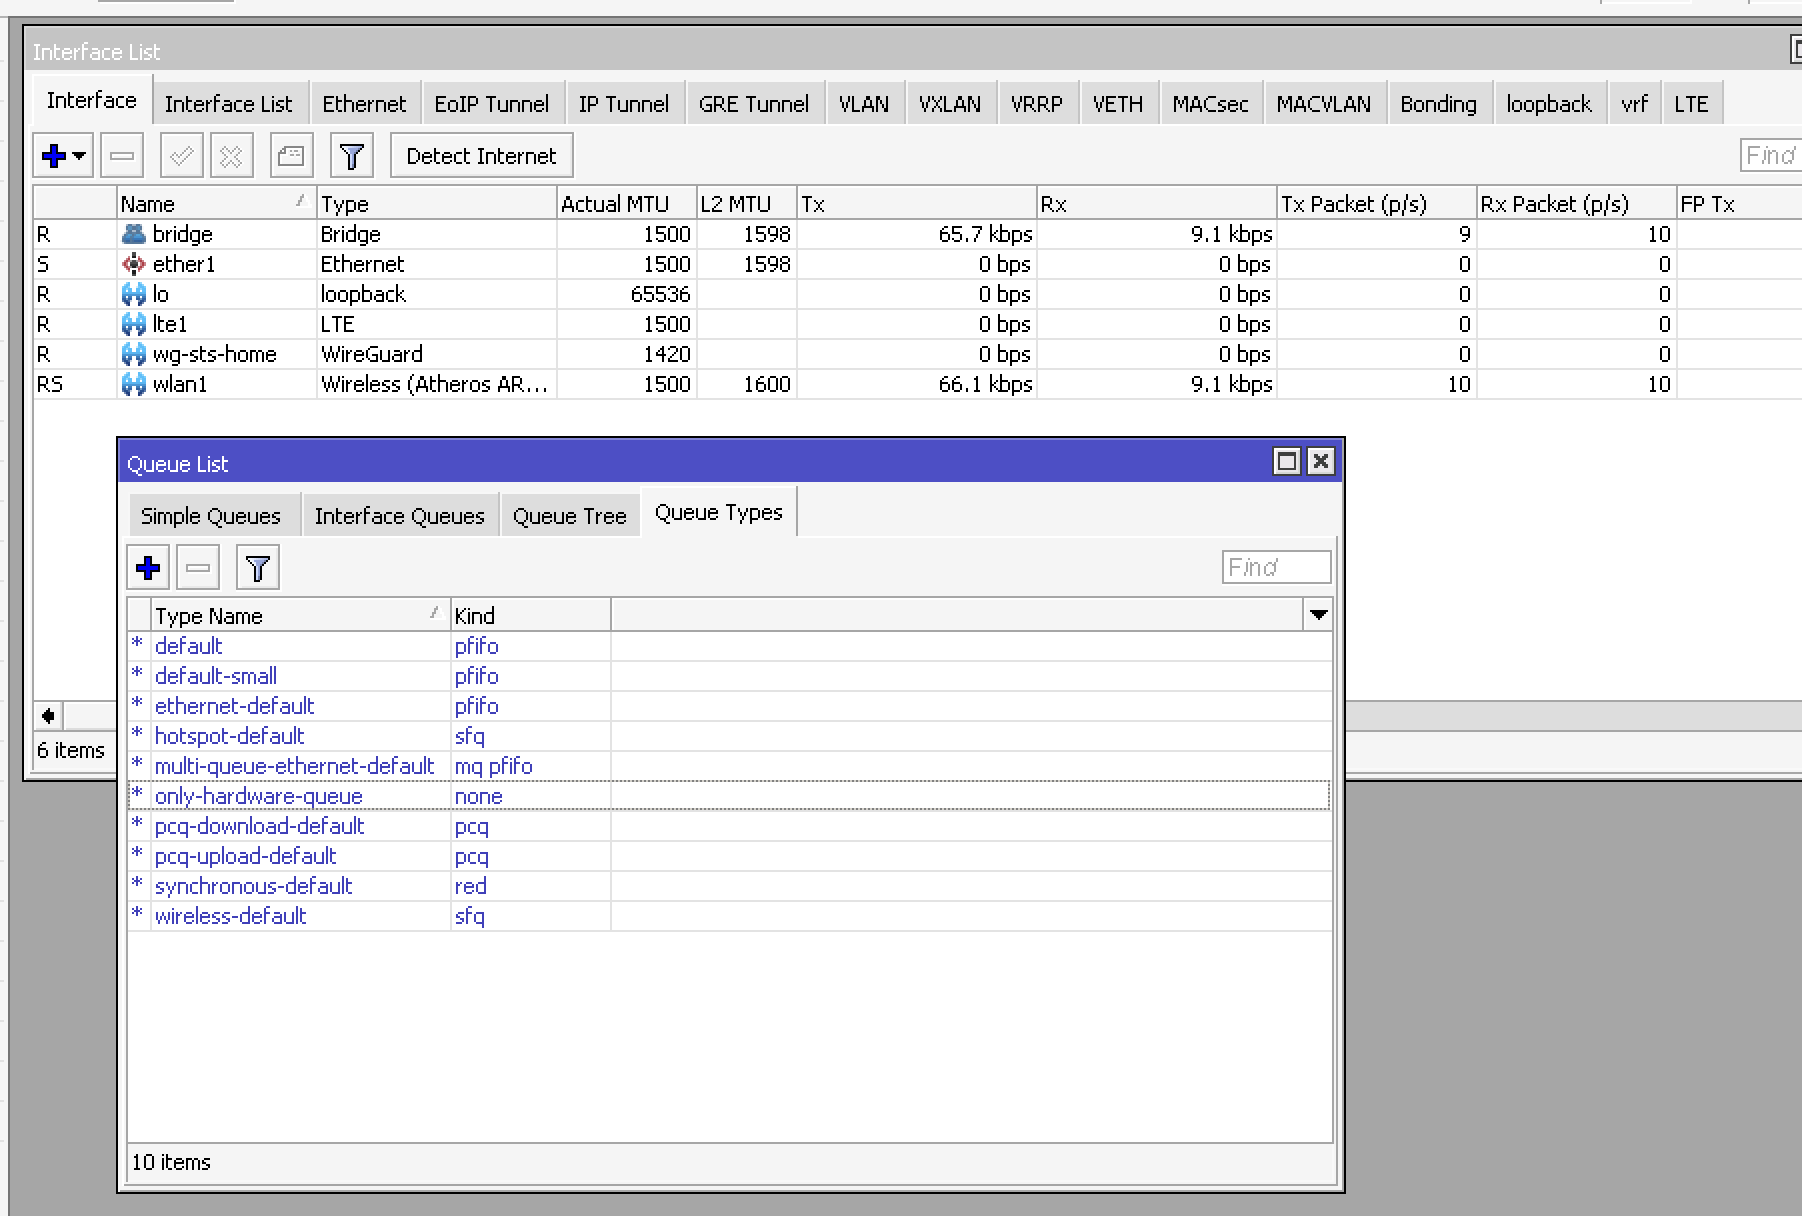Add new interface with the plus button
The width and height of the screenshot is (1802, 1216).
coord(54,156)
